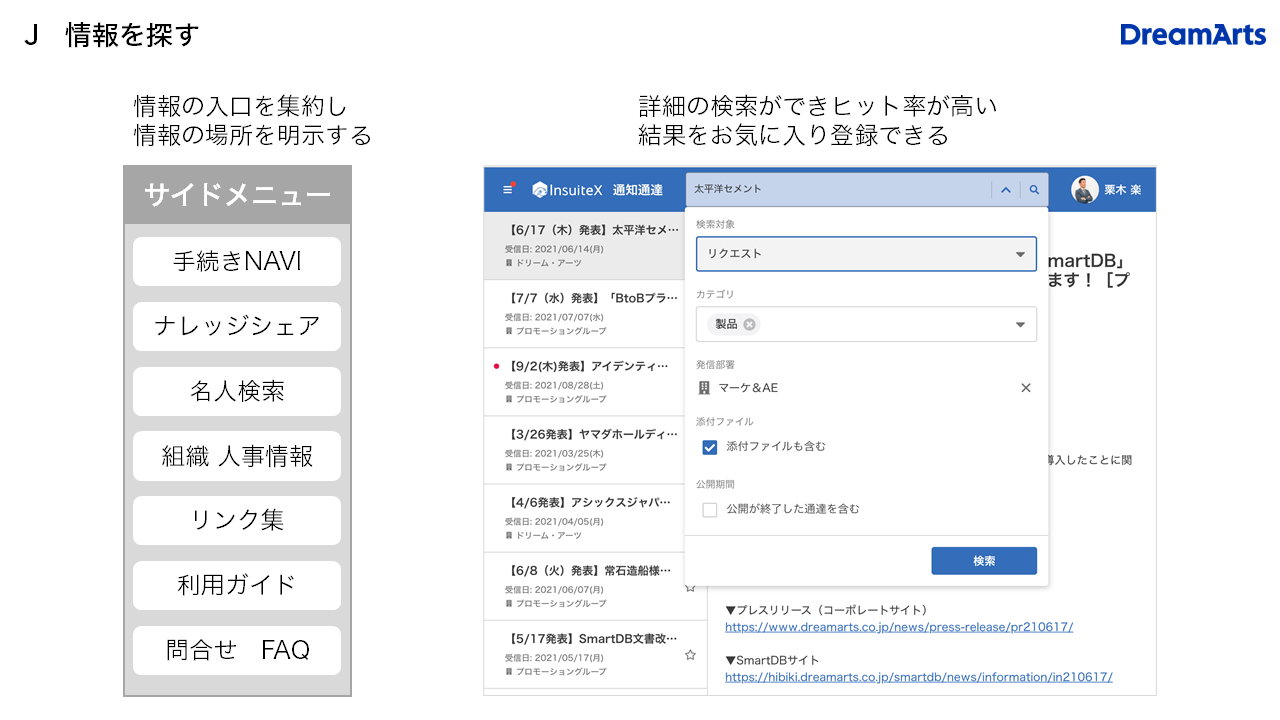Open the hibiki smartdb in210617 link

click(918, 677)
